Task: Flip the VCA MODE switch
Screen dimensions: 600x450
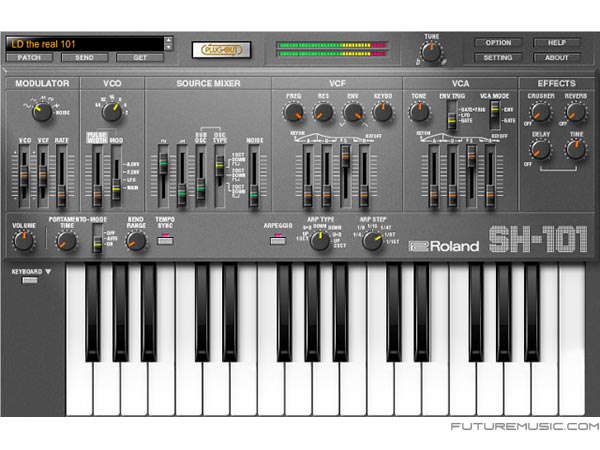Action: [x=495, y=115]
